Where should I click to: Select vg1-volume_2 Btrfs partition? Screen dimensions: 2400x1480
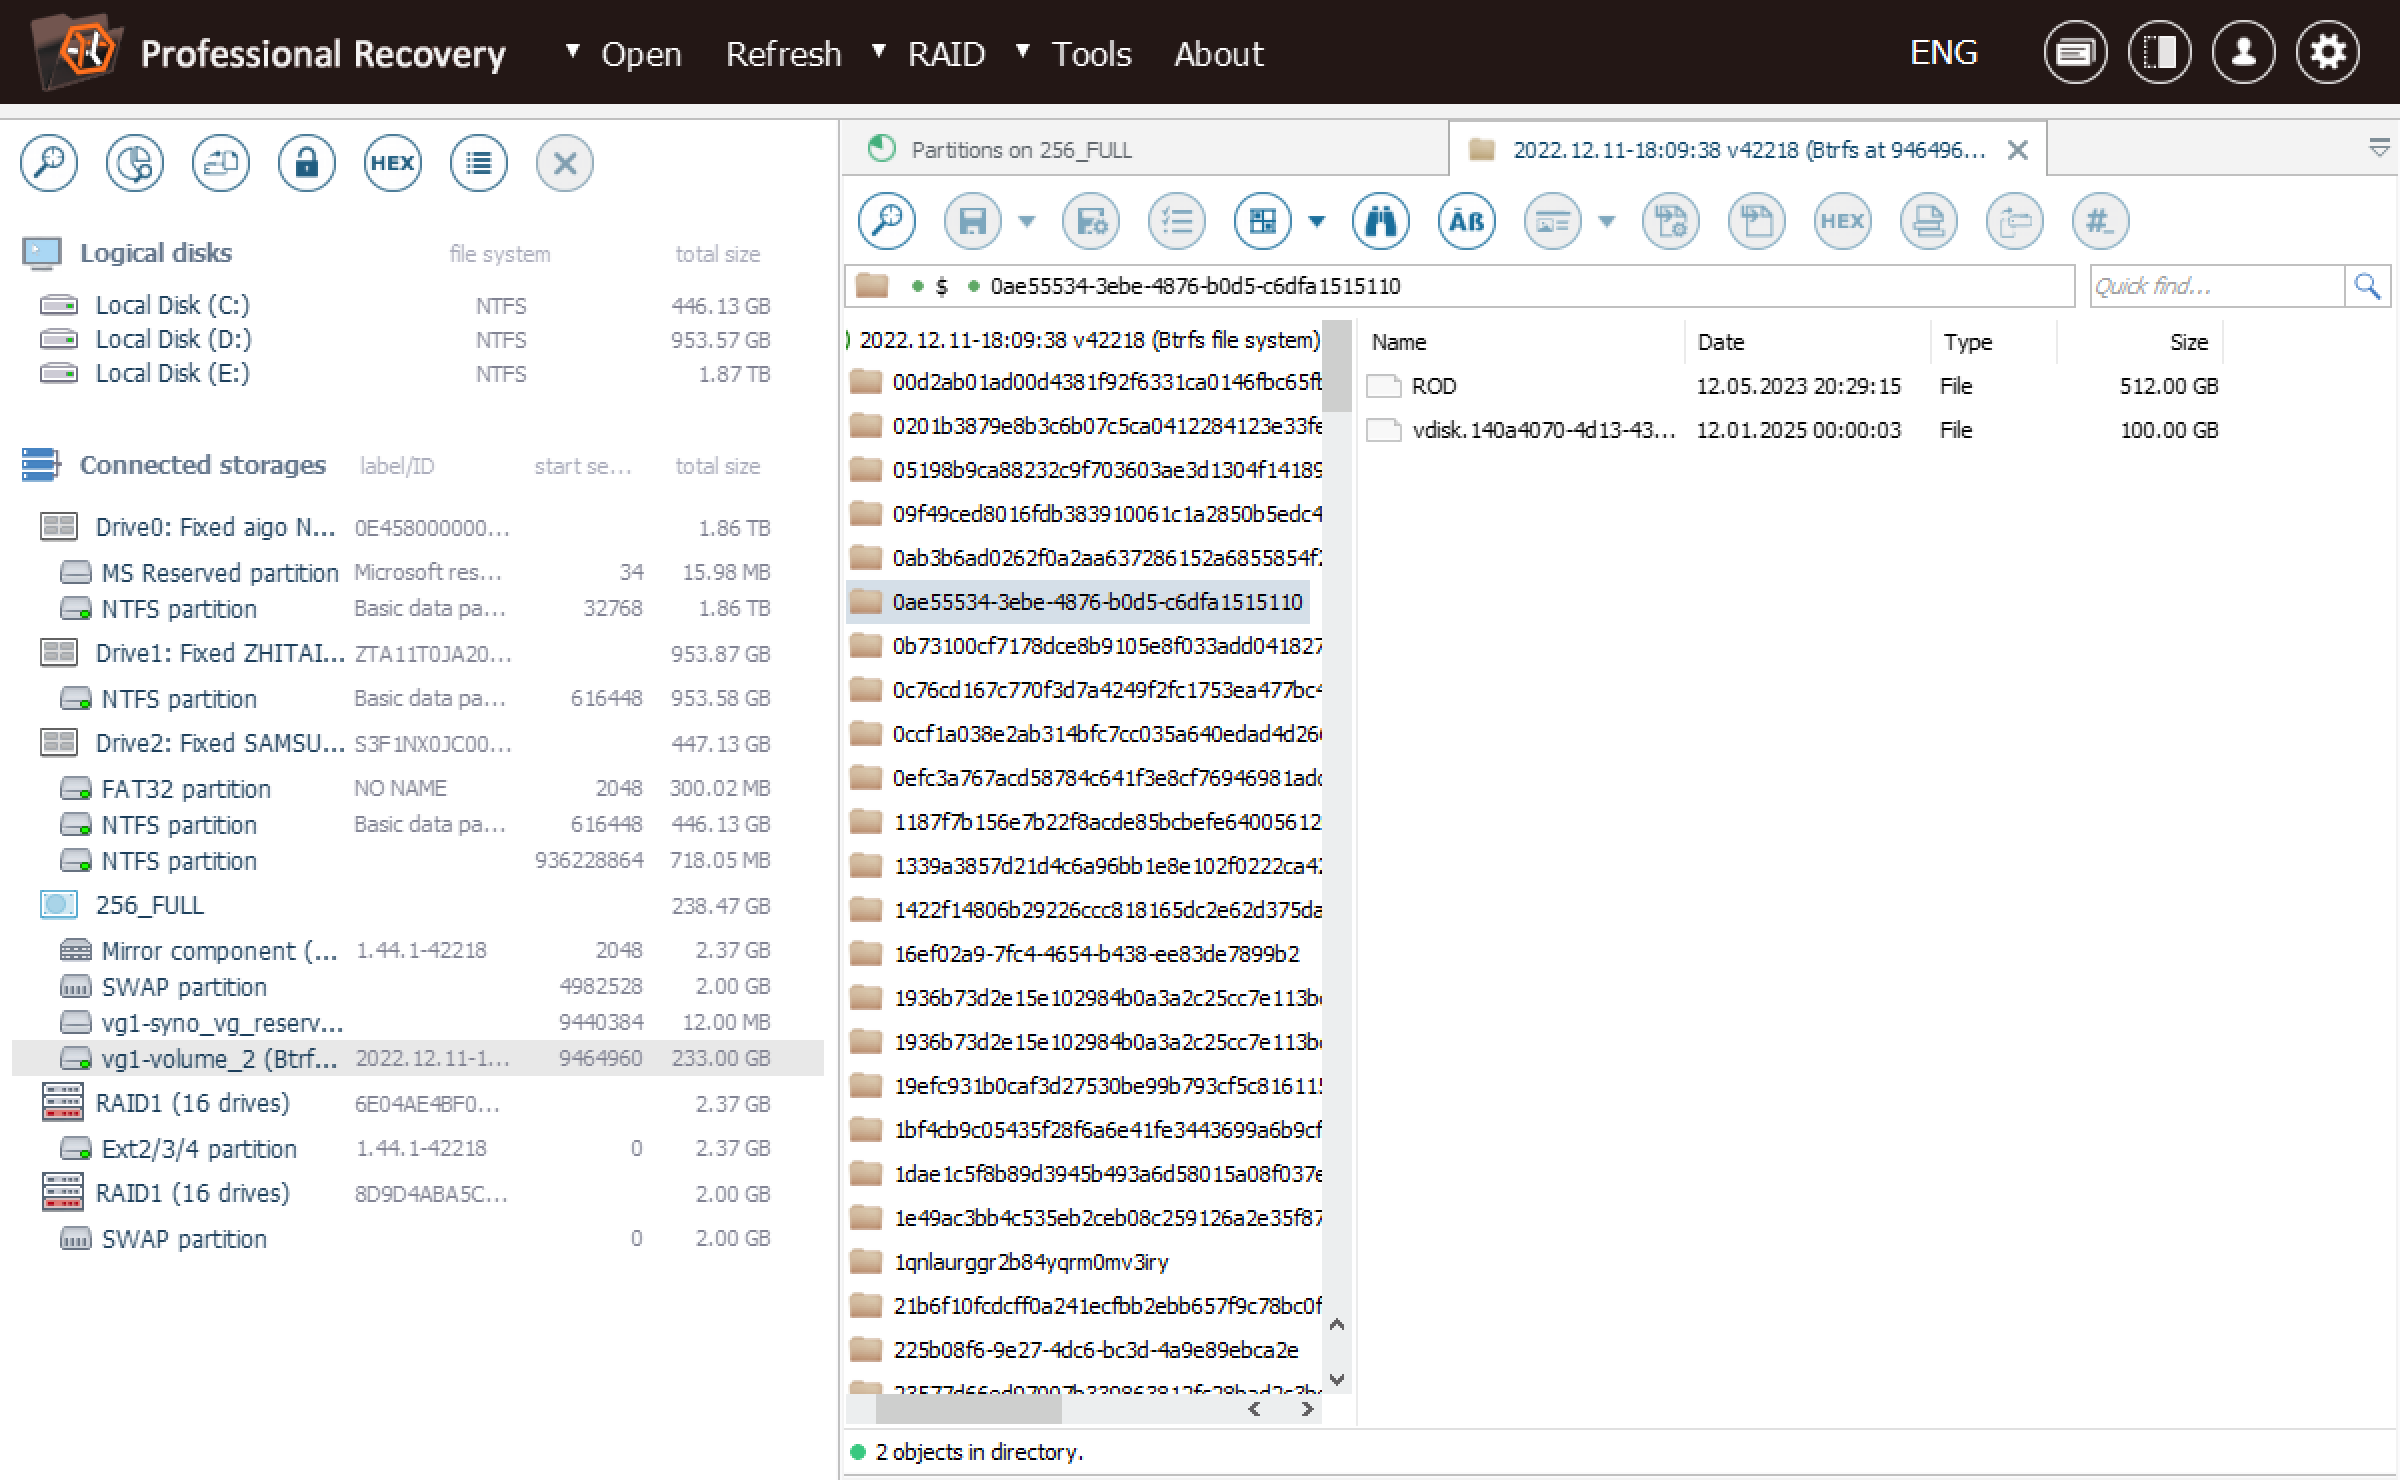[418, 1058]
